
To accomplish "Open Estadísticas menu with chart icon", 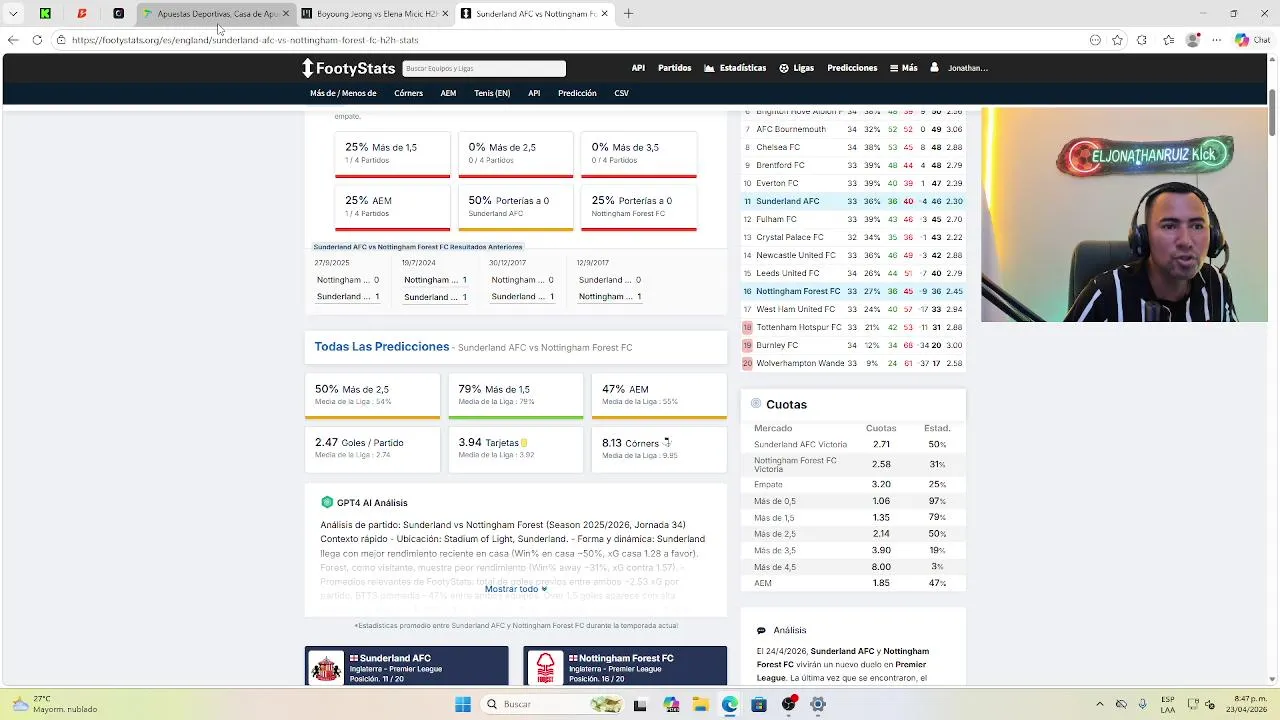I will pos(735,68).
